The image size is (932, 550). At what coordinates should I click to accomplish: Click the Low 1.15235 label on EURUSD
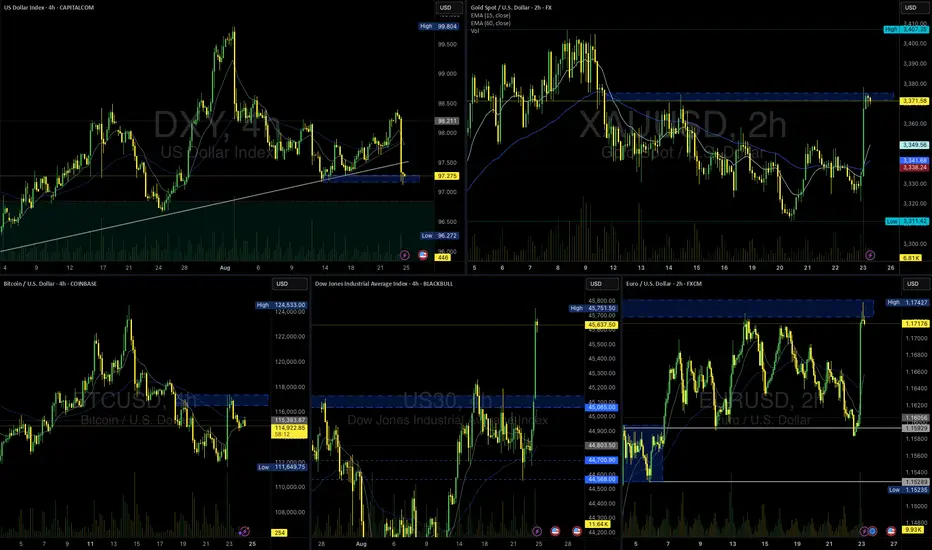pos(908,490)
